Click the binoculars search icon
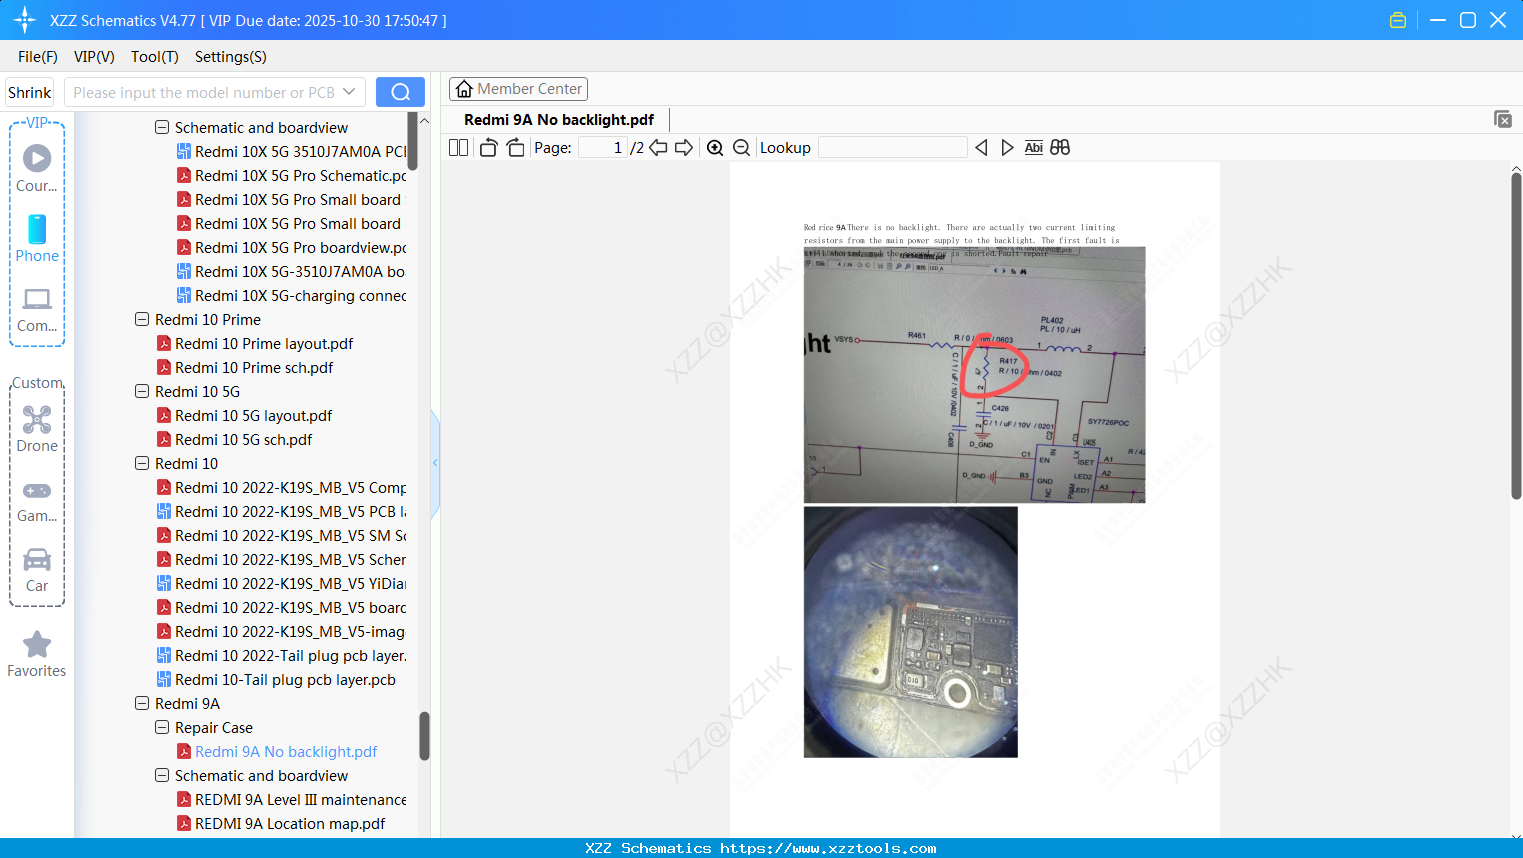Image resolution: width=1523 pixels, height=858 pixels. pyautogui.click(x=1060, y=148)
